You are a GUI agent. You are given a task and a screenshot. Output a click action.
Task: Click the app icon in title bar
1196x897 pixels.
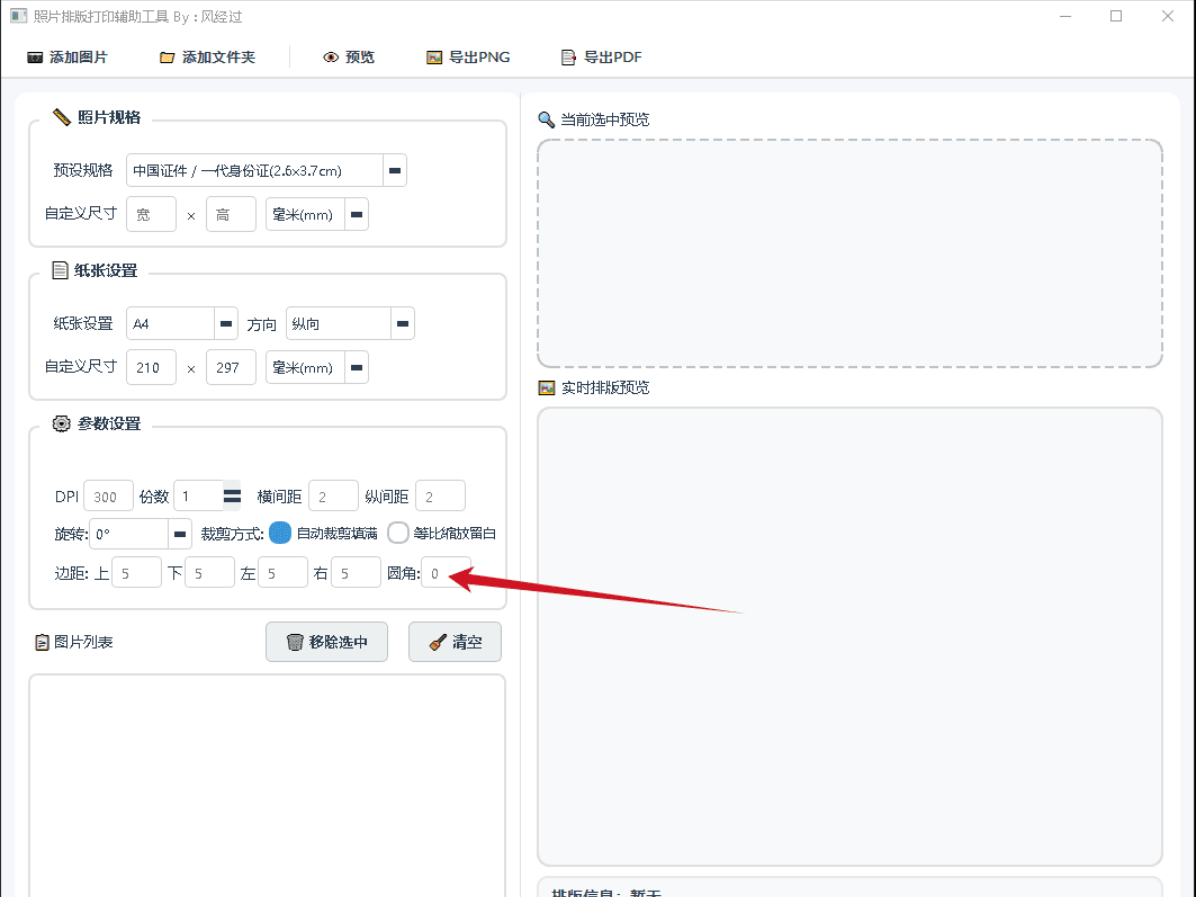point(18,16)
